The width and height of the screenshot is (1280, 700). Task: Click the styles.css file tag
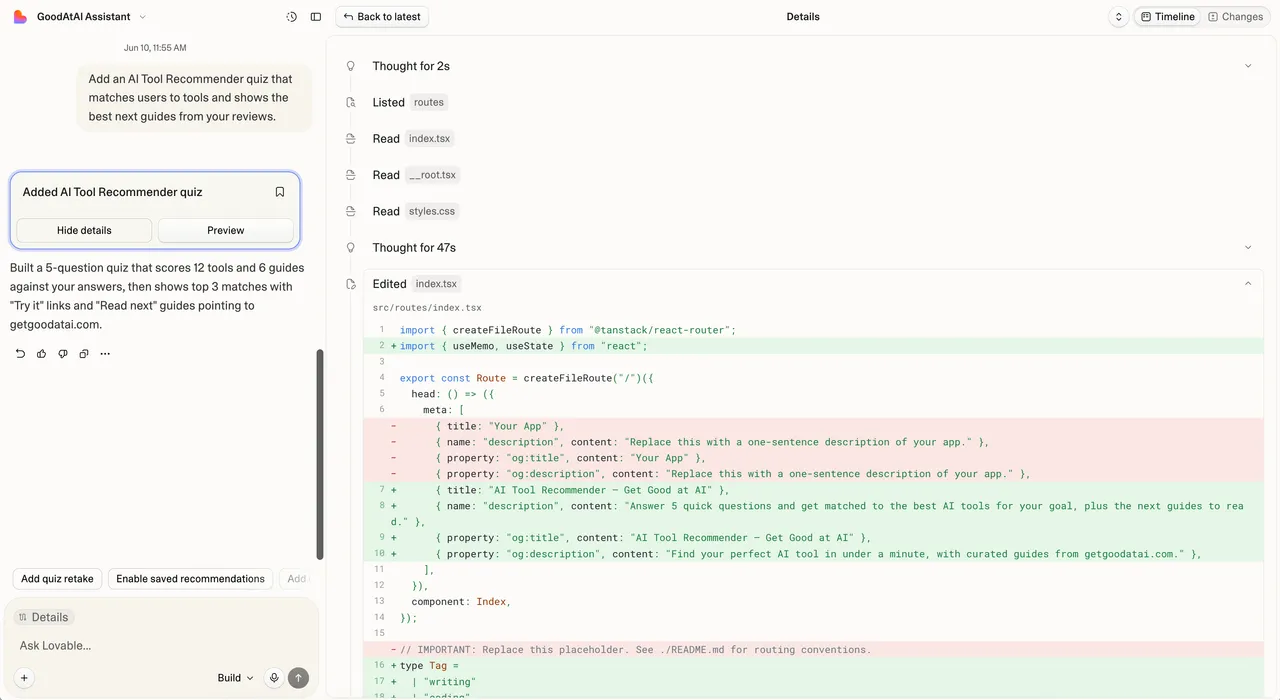click(x=432, y=211)
